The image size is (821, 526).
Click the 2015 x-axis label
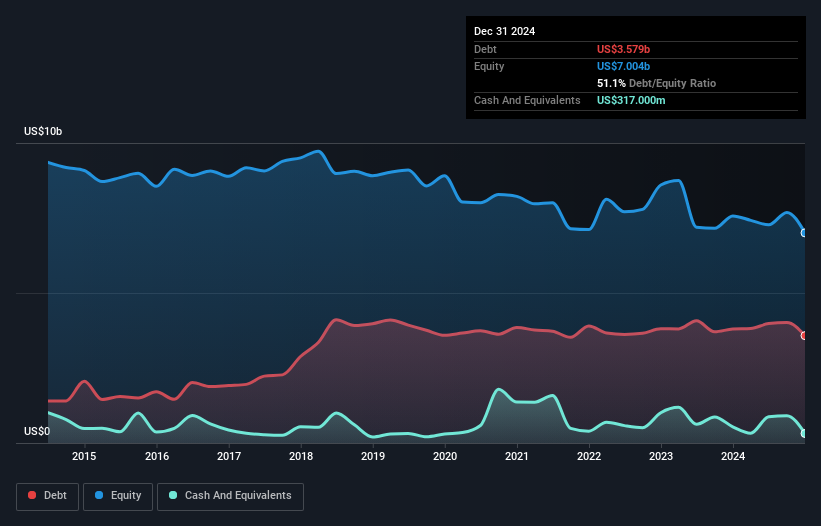(x=84, y=456)
